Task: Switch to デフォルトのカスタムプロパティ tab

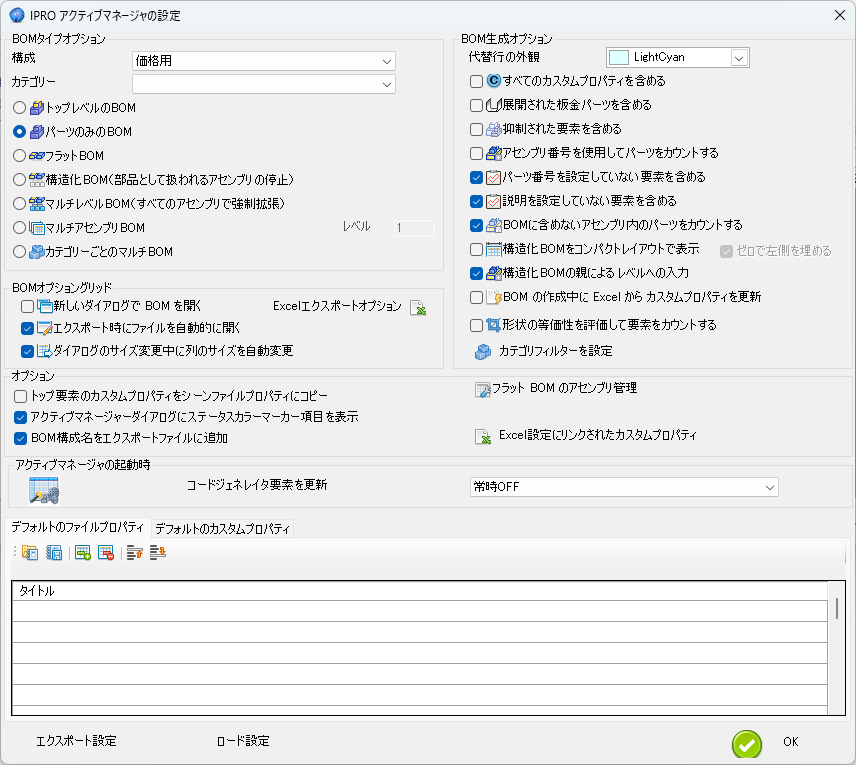Action: point(222,528)
